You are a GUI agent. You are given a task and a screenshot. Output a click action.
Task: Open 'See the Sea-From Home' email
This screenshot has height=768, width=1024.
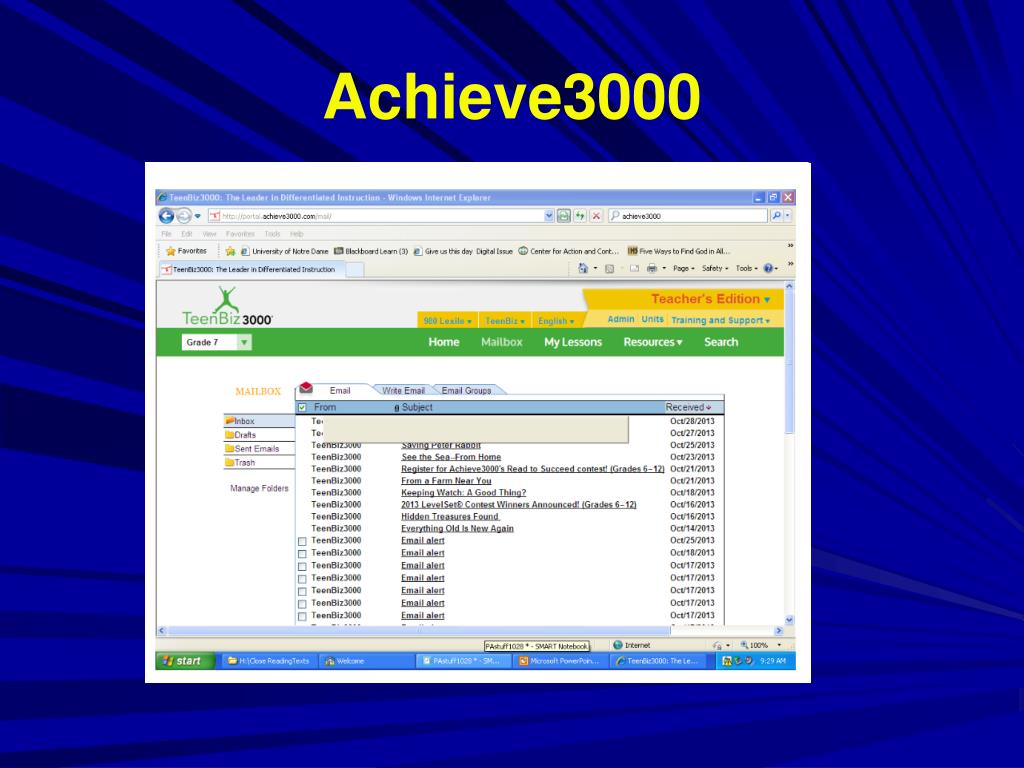point(451,457)
